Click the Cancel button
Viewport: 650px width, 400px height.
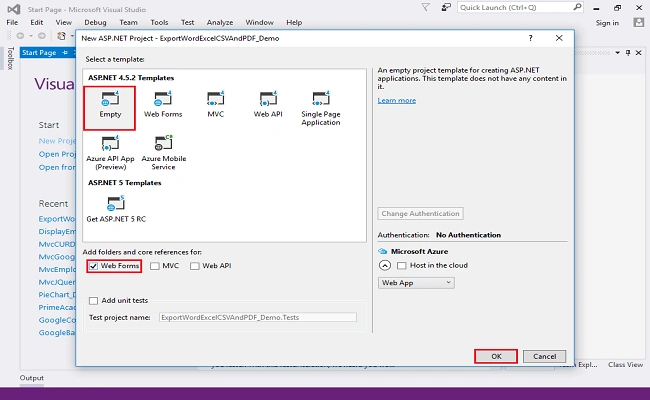coord(544,356)
